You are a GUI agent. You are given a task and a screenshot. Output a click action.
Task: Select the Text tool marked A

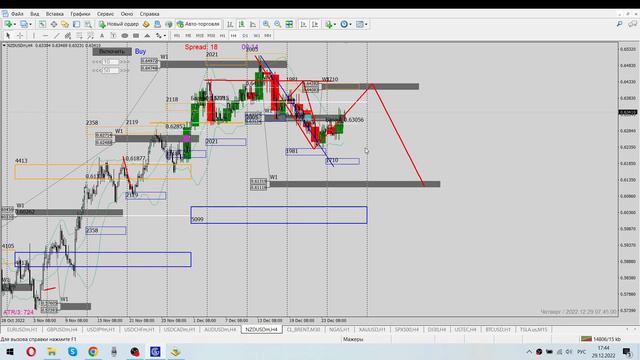pyautogui.click(x=102, y=36)
